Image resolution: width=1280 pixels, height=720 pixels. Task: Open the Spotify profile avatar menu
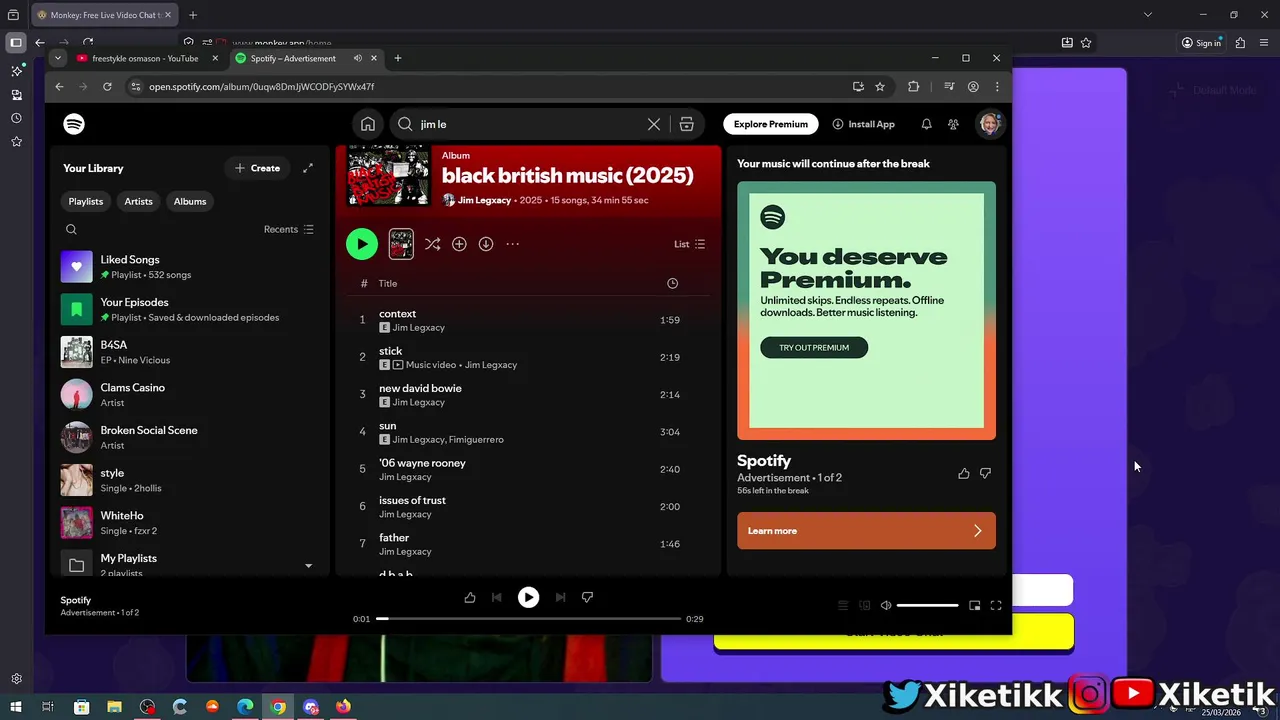[x=990, y=124]
